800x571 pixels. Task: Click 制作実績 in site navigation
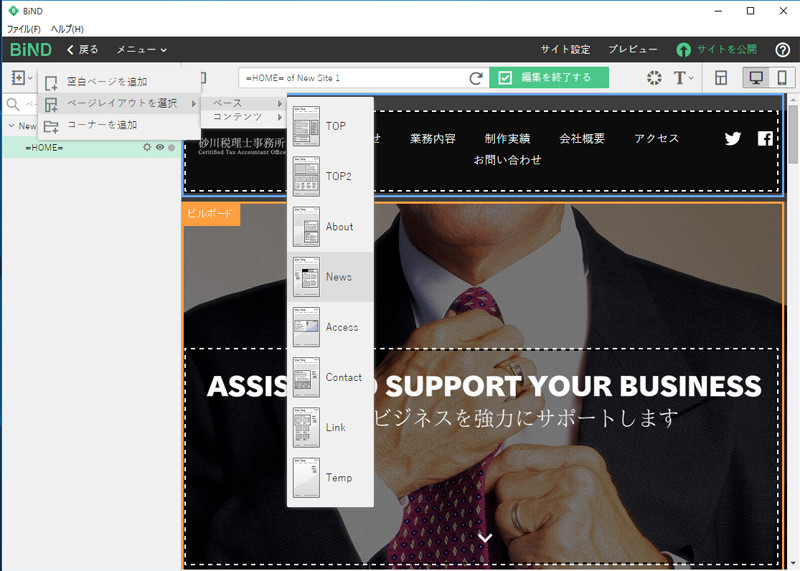(x=507, y=138)
